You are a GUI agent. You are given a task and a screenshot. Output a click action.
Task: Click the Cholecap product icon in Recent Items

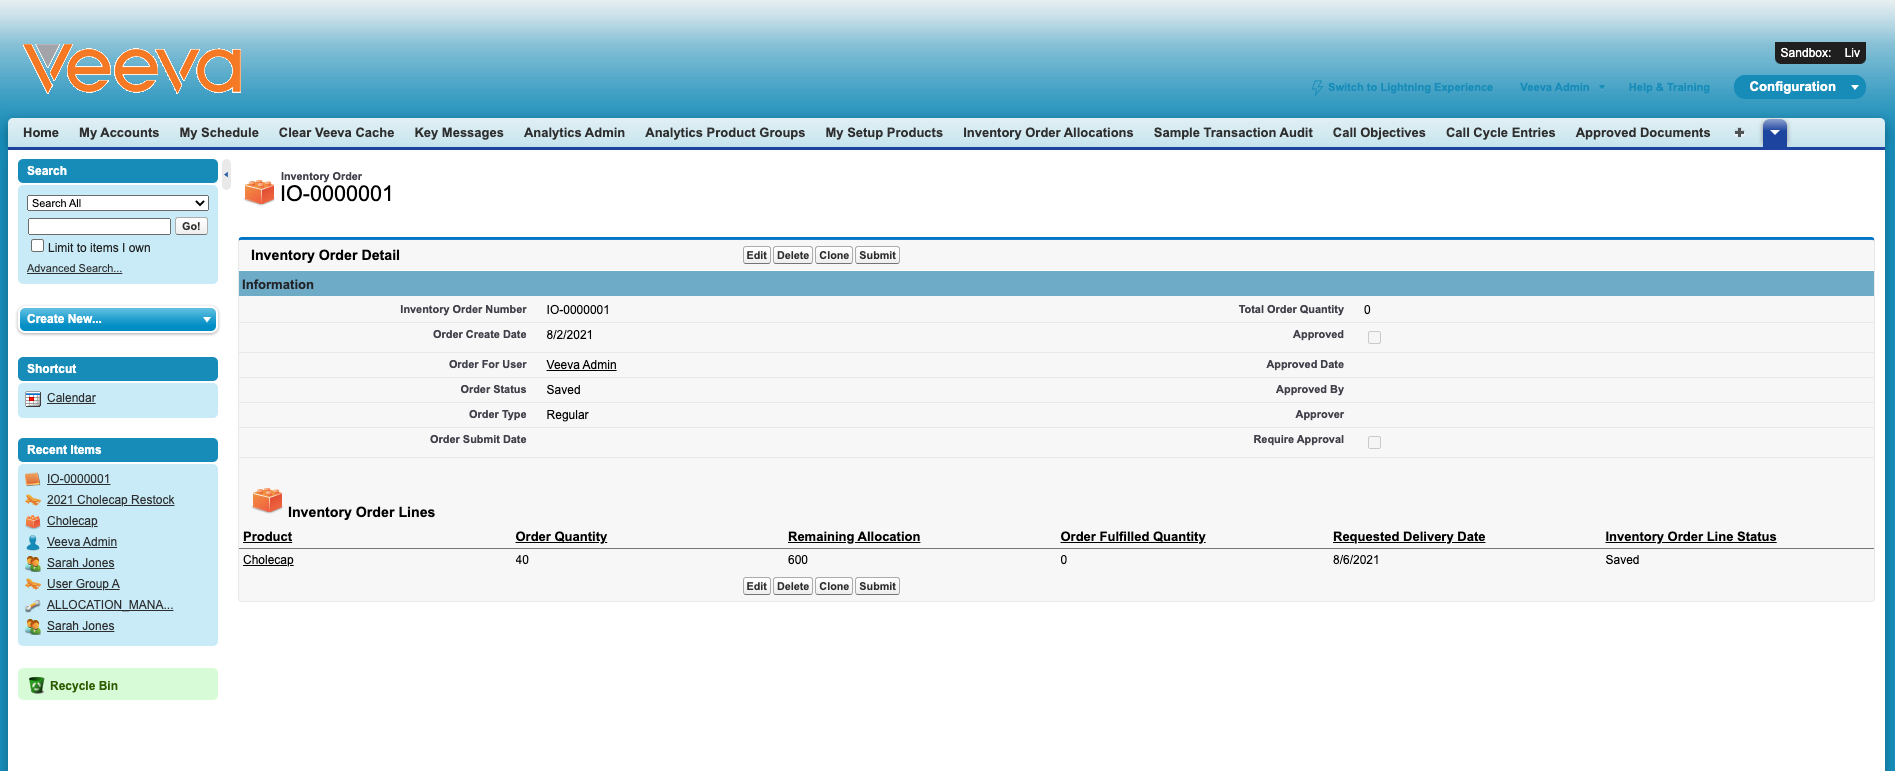pos(33,521)
